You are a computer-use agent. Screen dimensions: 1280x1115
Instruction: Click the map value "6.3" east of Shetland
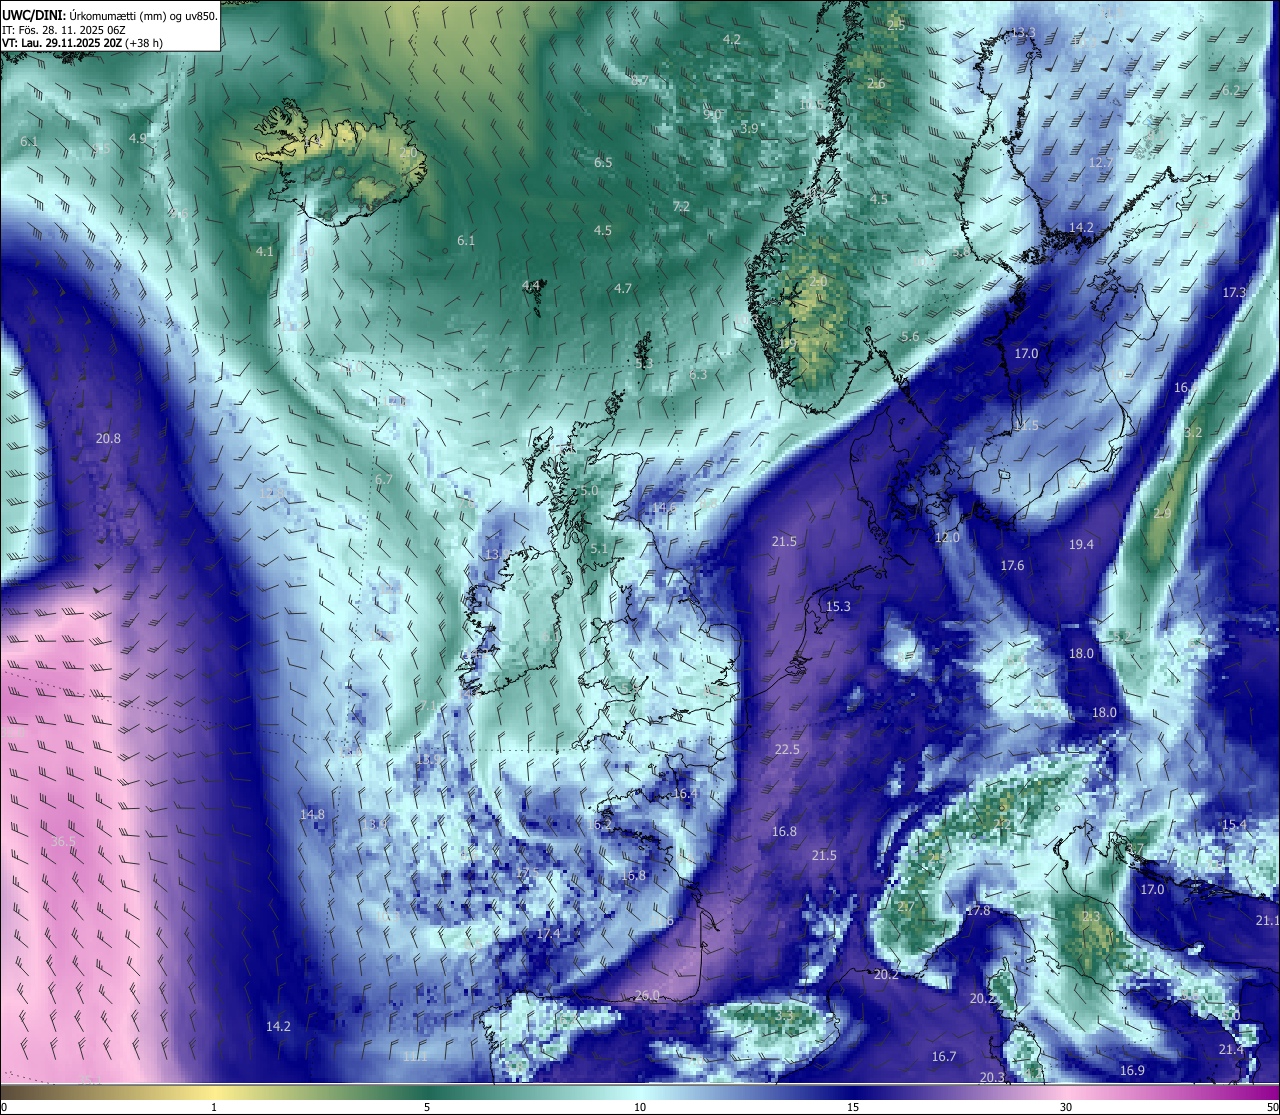pos(698,375)
